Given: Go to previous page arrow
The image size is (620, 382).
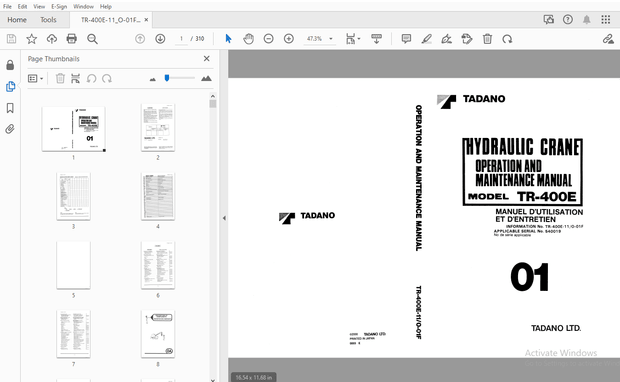Looking at the screenshot, I should point(140,39).
